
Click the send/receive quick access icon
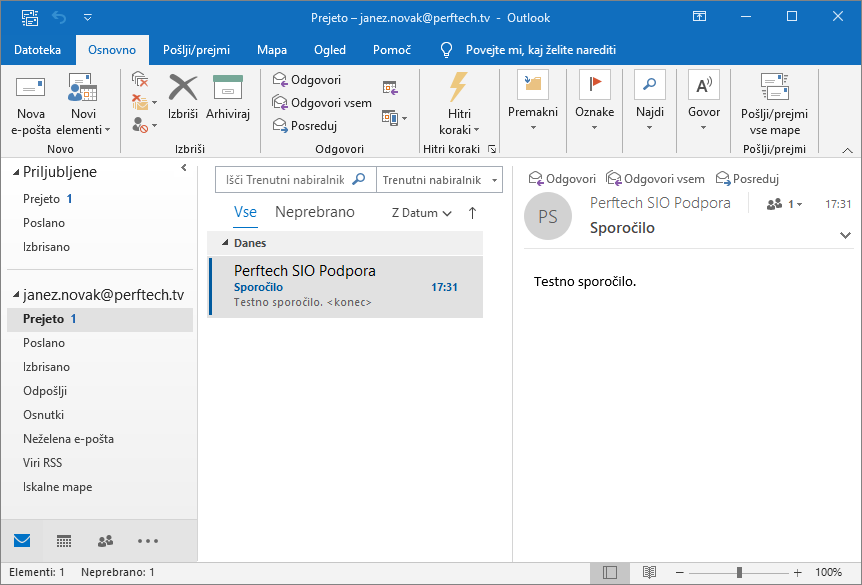pos(30,18)
